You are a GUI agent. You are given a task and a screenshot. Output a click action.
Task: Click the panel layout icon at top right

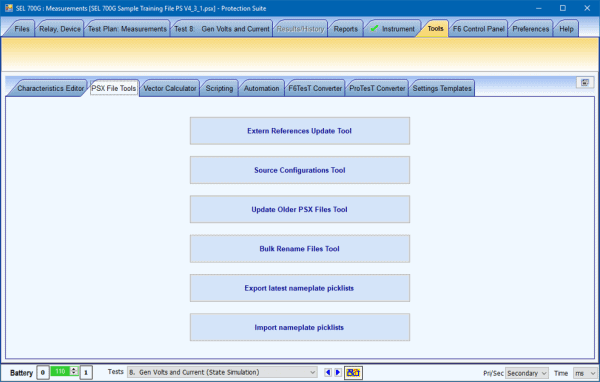(x=585, y=82)
